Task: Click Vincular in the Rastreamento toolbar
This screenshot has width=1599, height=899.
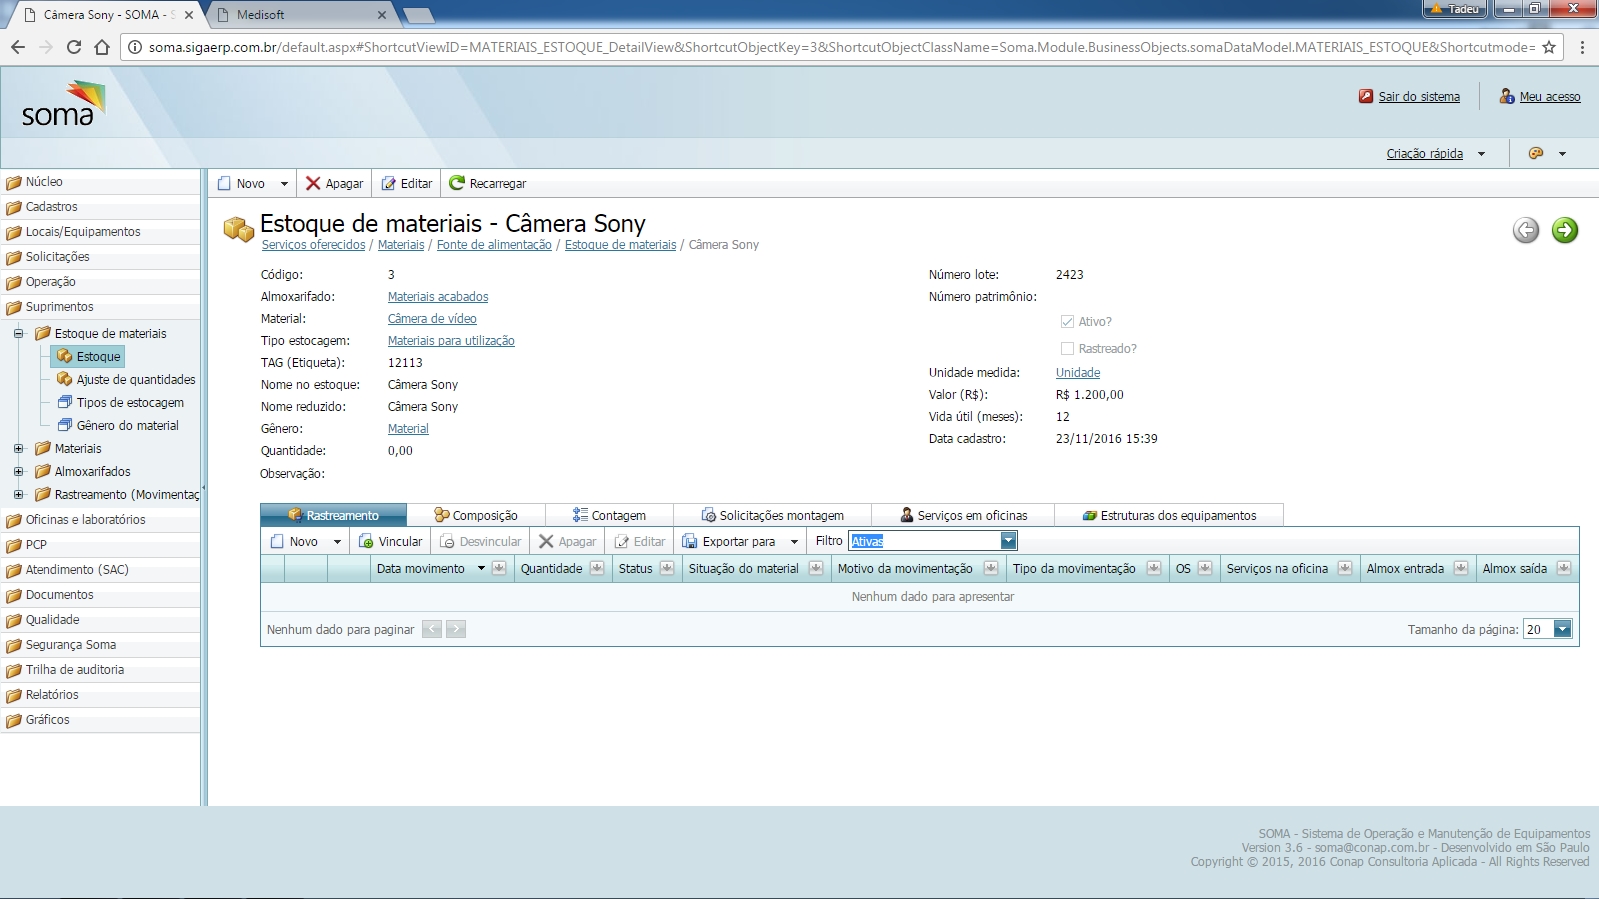Action: tap(391, 541)
